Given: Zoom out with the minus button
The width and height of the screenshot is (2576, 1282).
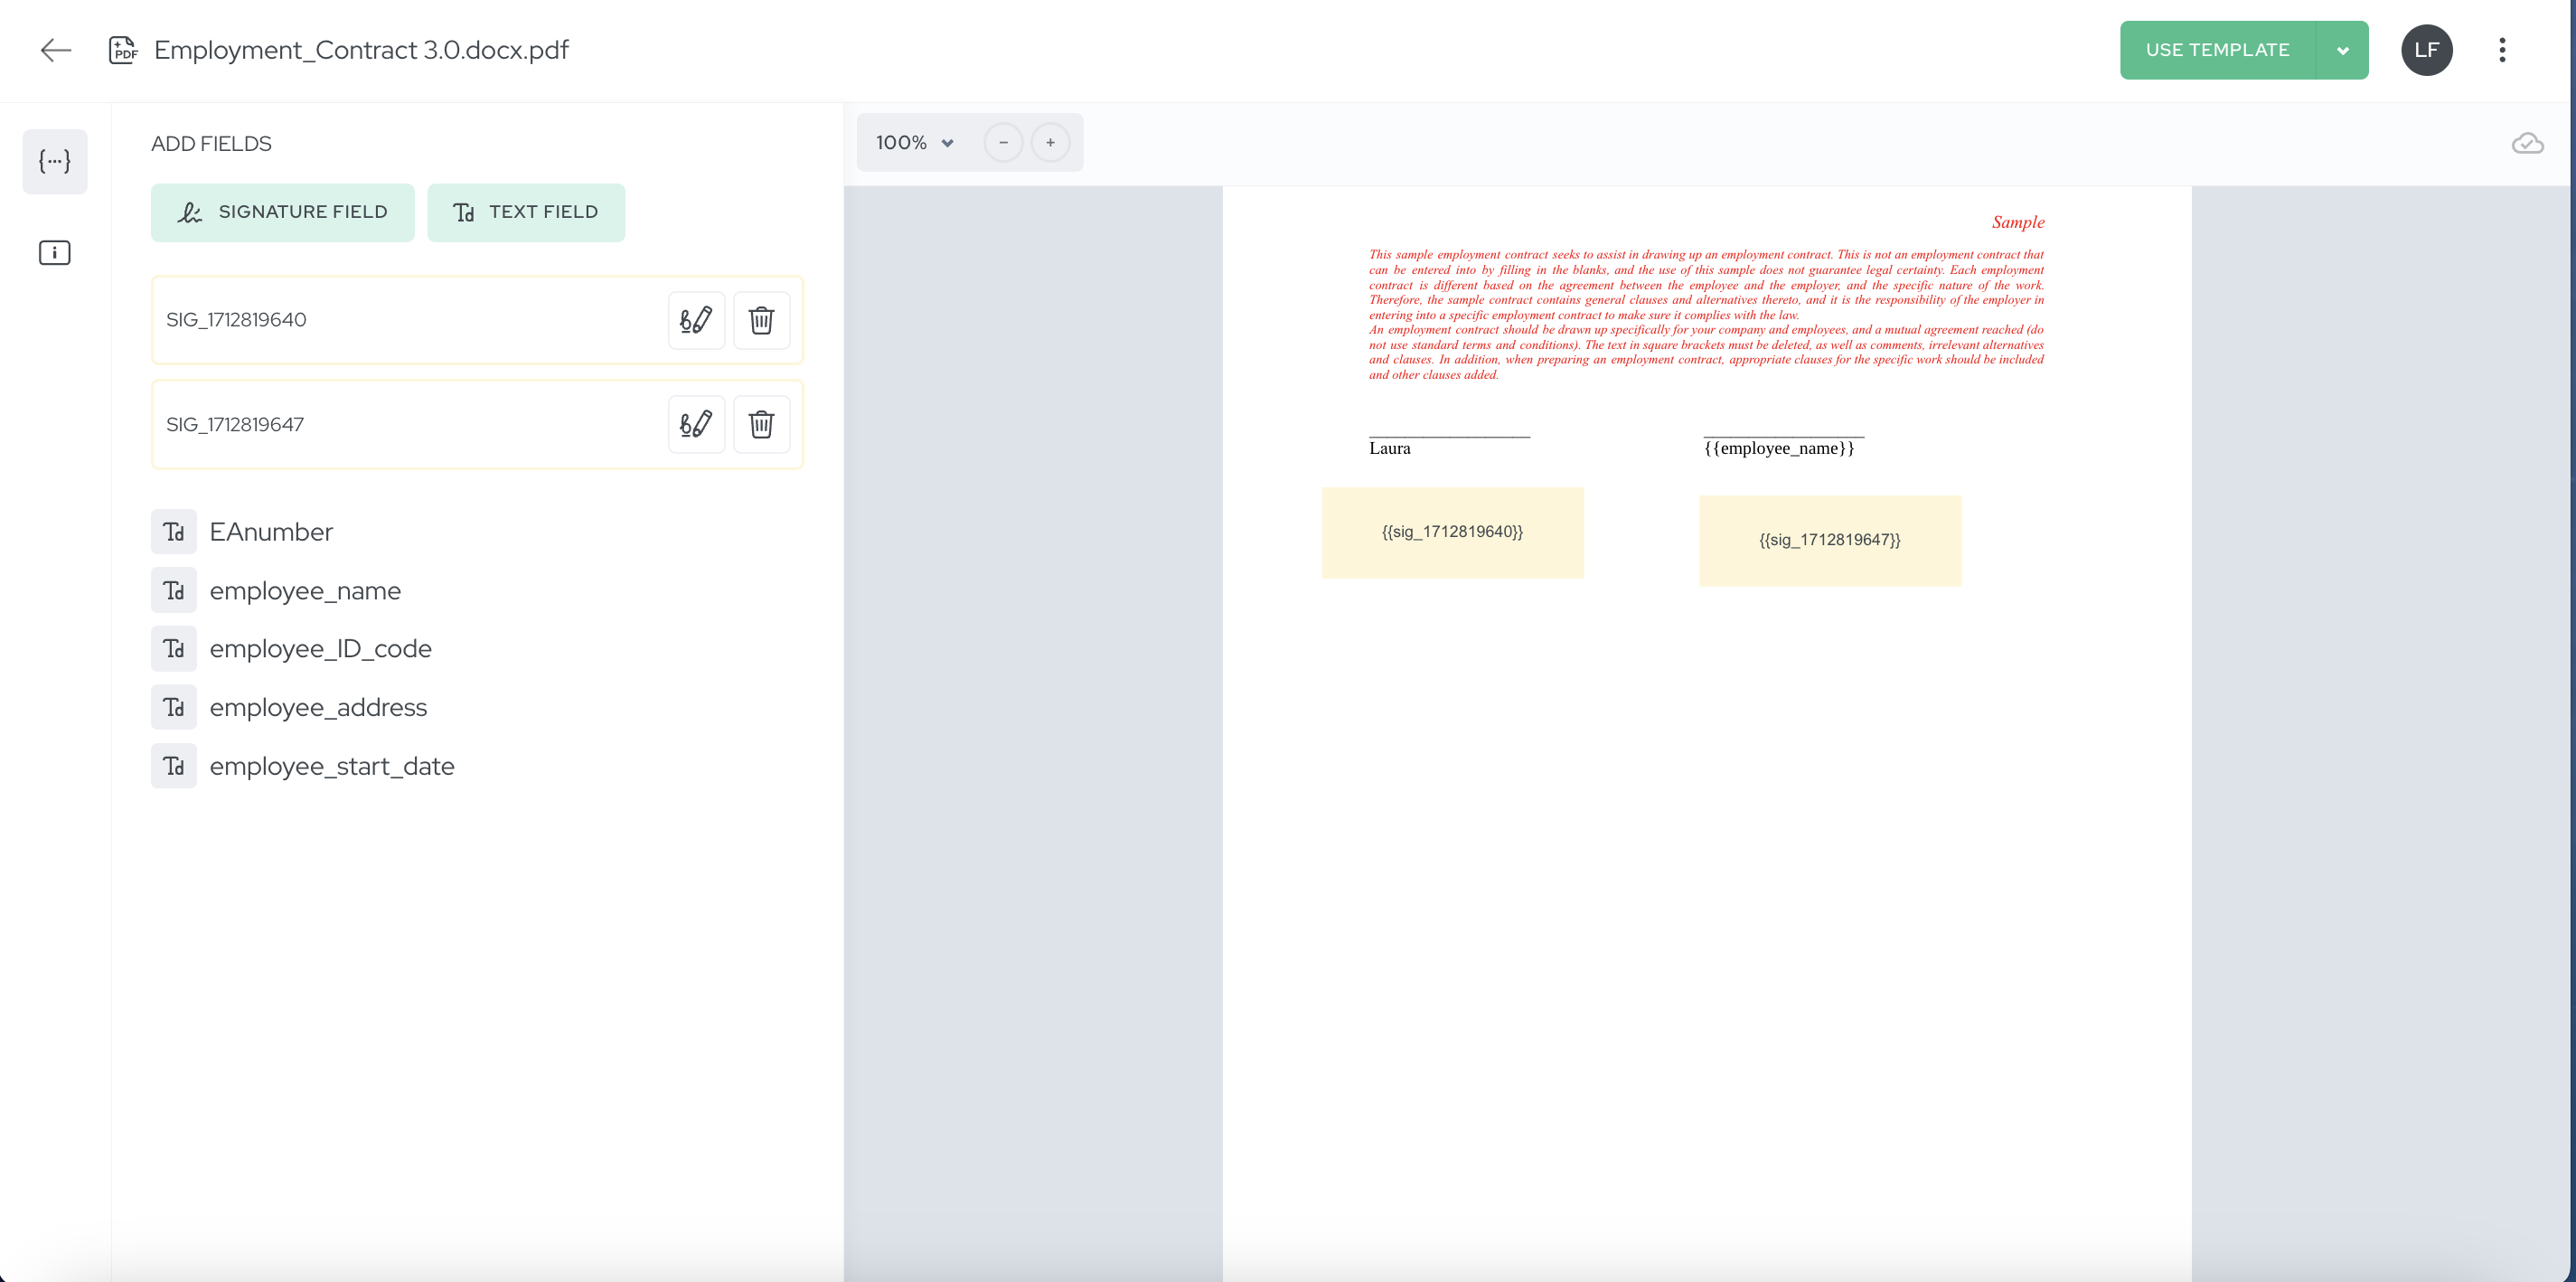Looking at the screenshot, I should tap(1003, 143).
